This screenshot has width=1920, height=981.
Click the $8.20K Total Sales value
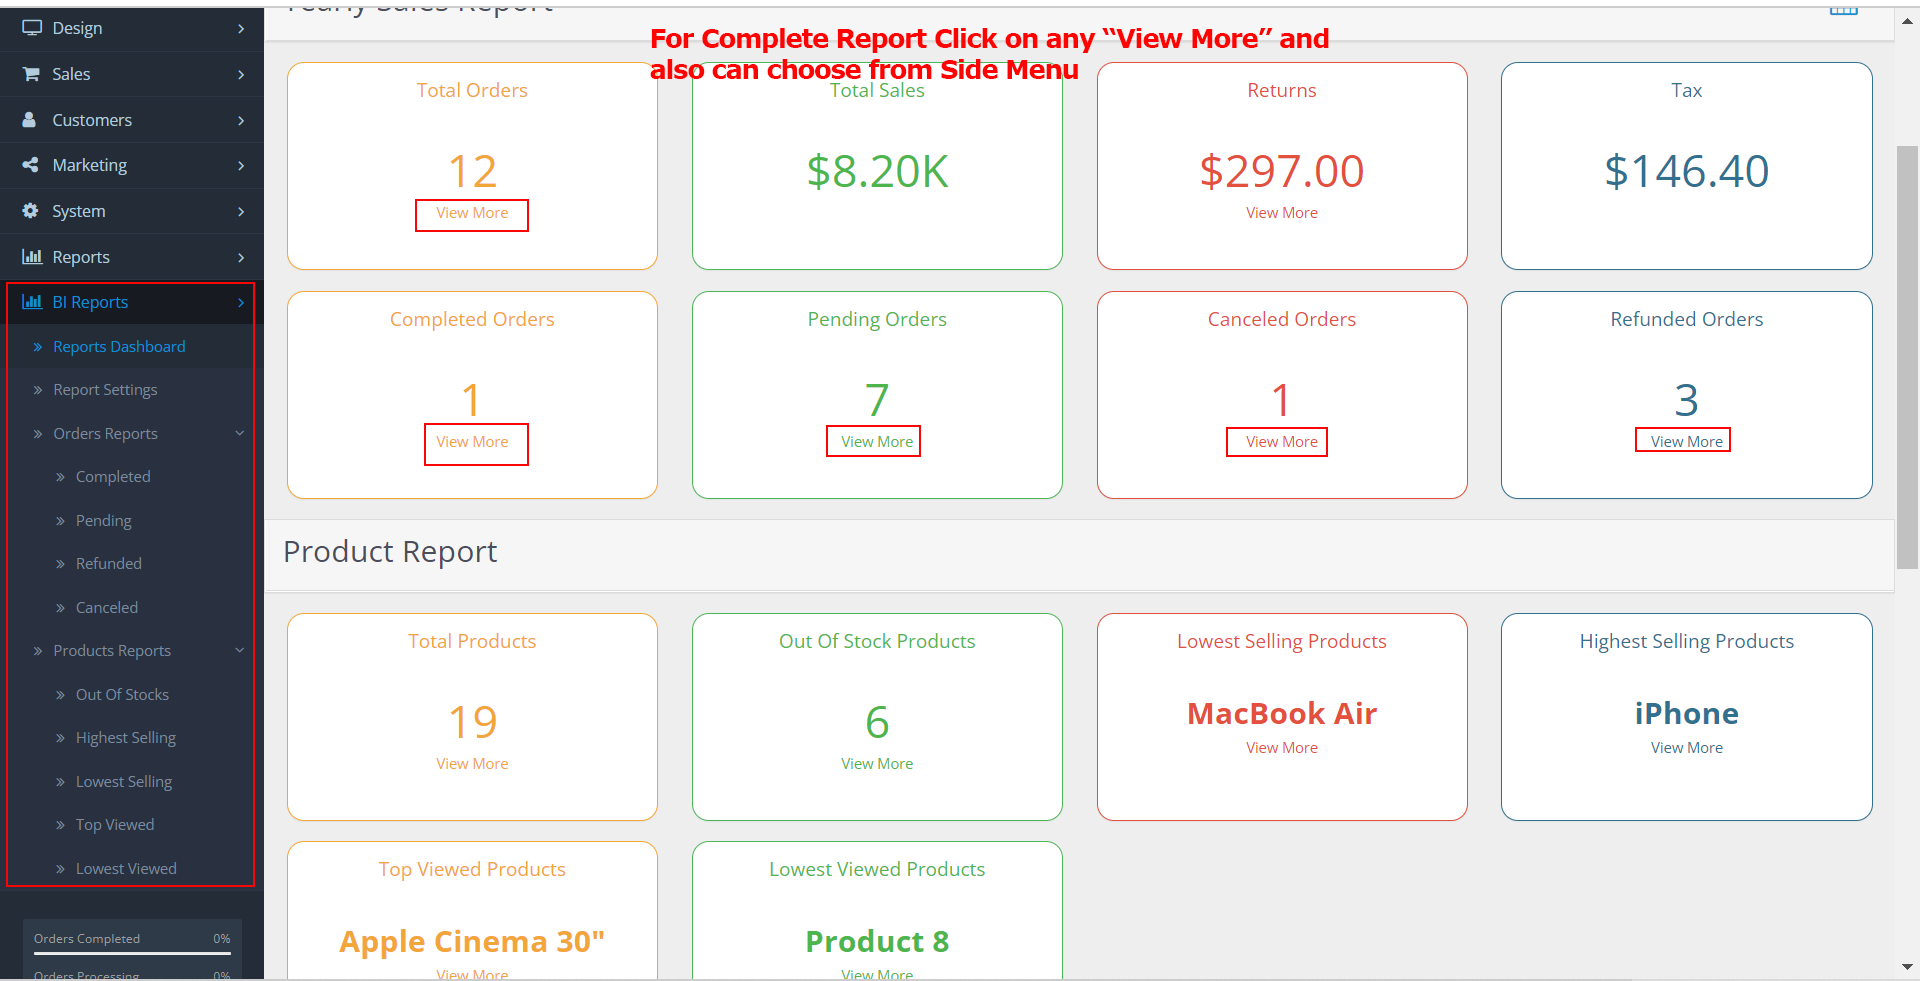(877, 172)
